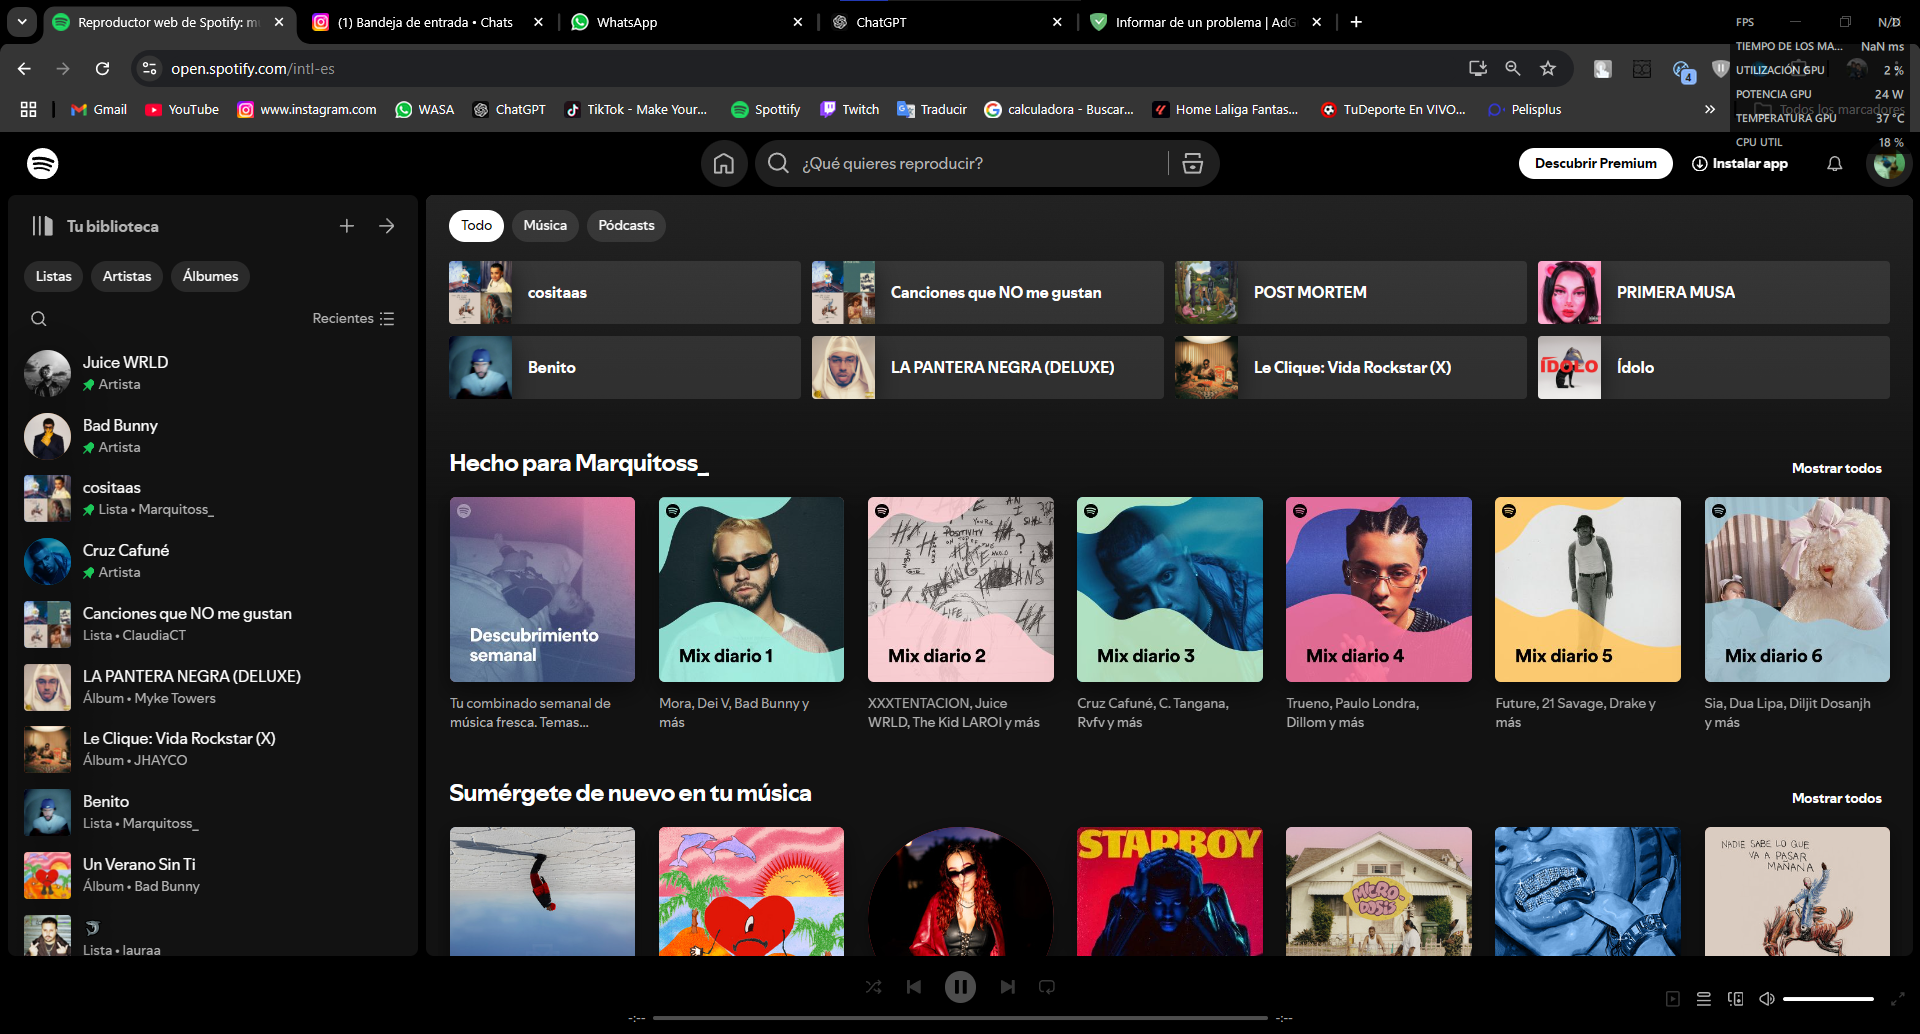Screen dimensions: 1920x1034
Task: Show all of Hecho para Marquitoss_
Action: 1836,468
